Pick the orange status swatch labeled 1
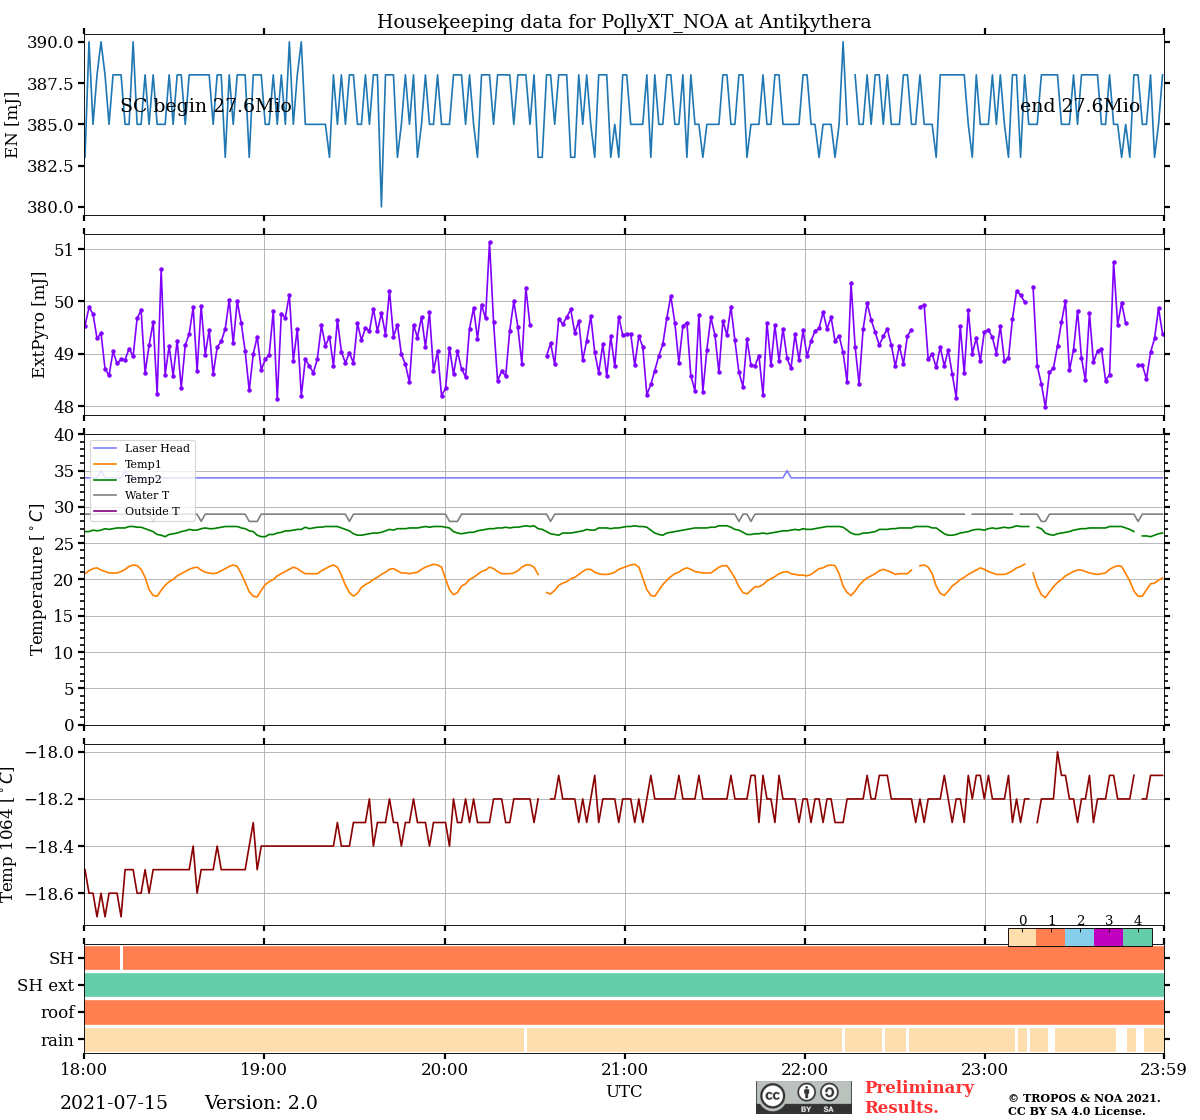The width and height of the screenshot is (1200, 1120). click(x=1051, y=937)
